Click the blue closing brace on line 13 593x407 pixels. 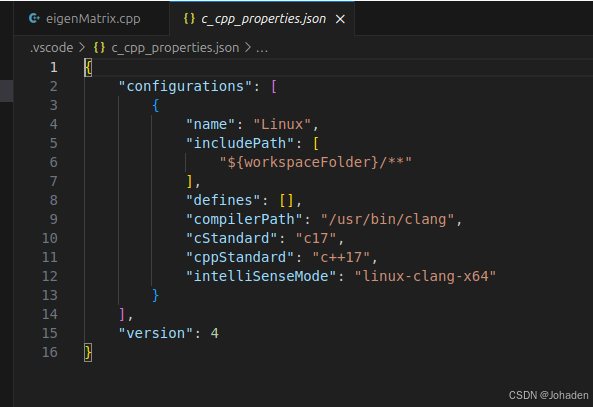155,295
